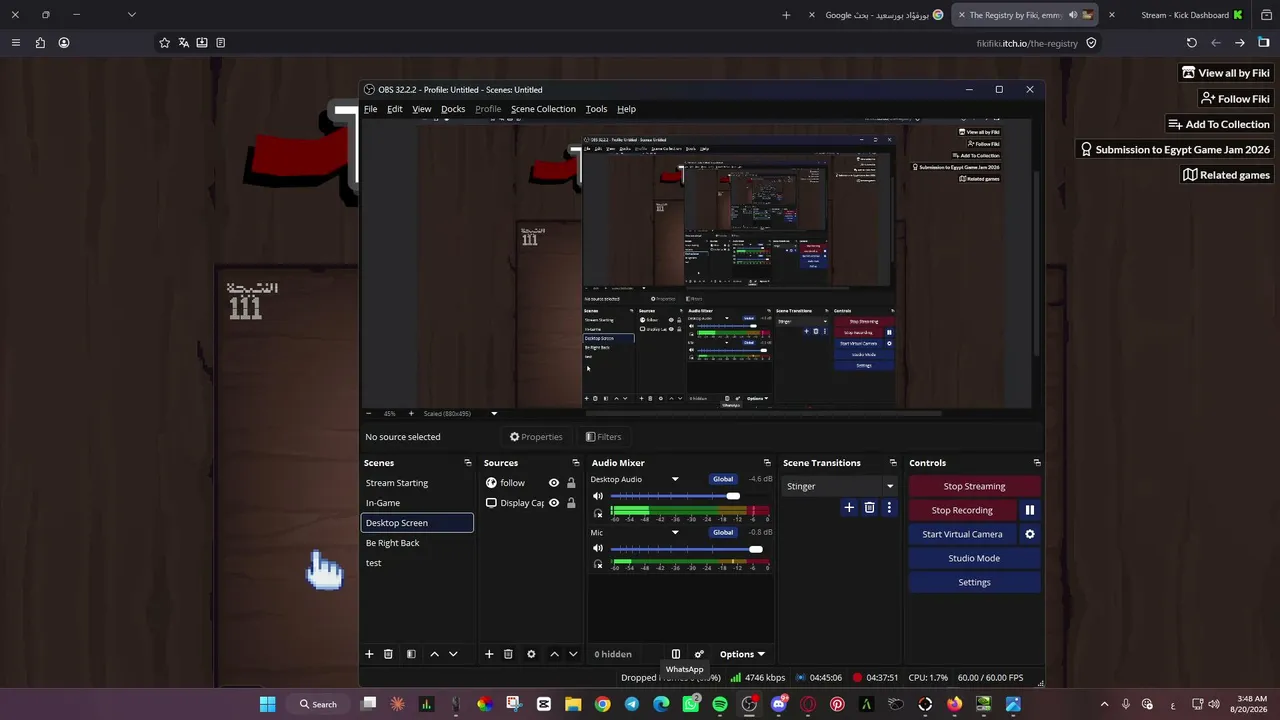Open Mic options dropdown arrow
The height and width of the screenshot is (720, 1280).
coord(675,532)
